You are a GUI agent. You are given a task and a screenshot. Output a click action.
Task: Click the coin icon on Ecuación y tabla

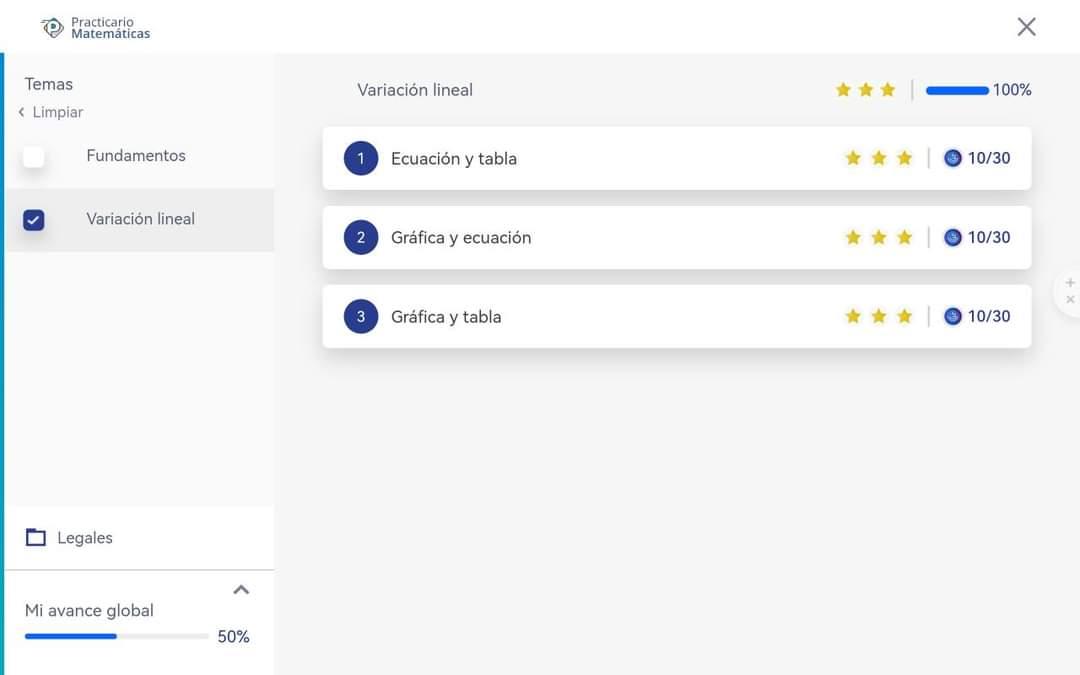952,158
